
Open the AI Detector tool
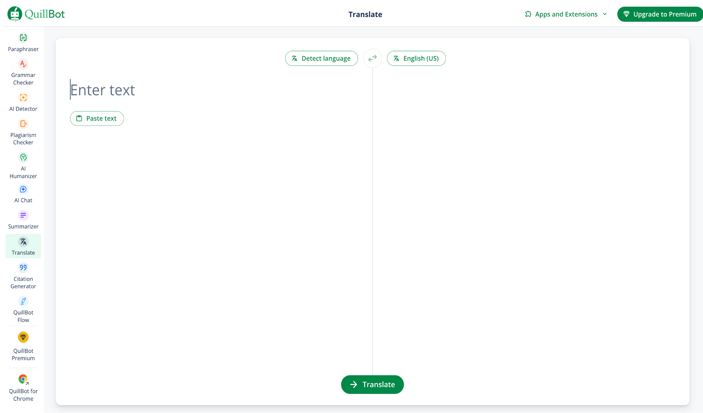point(23,102)
